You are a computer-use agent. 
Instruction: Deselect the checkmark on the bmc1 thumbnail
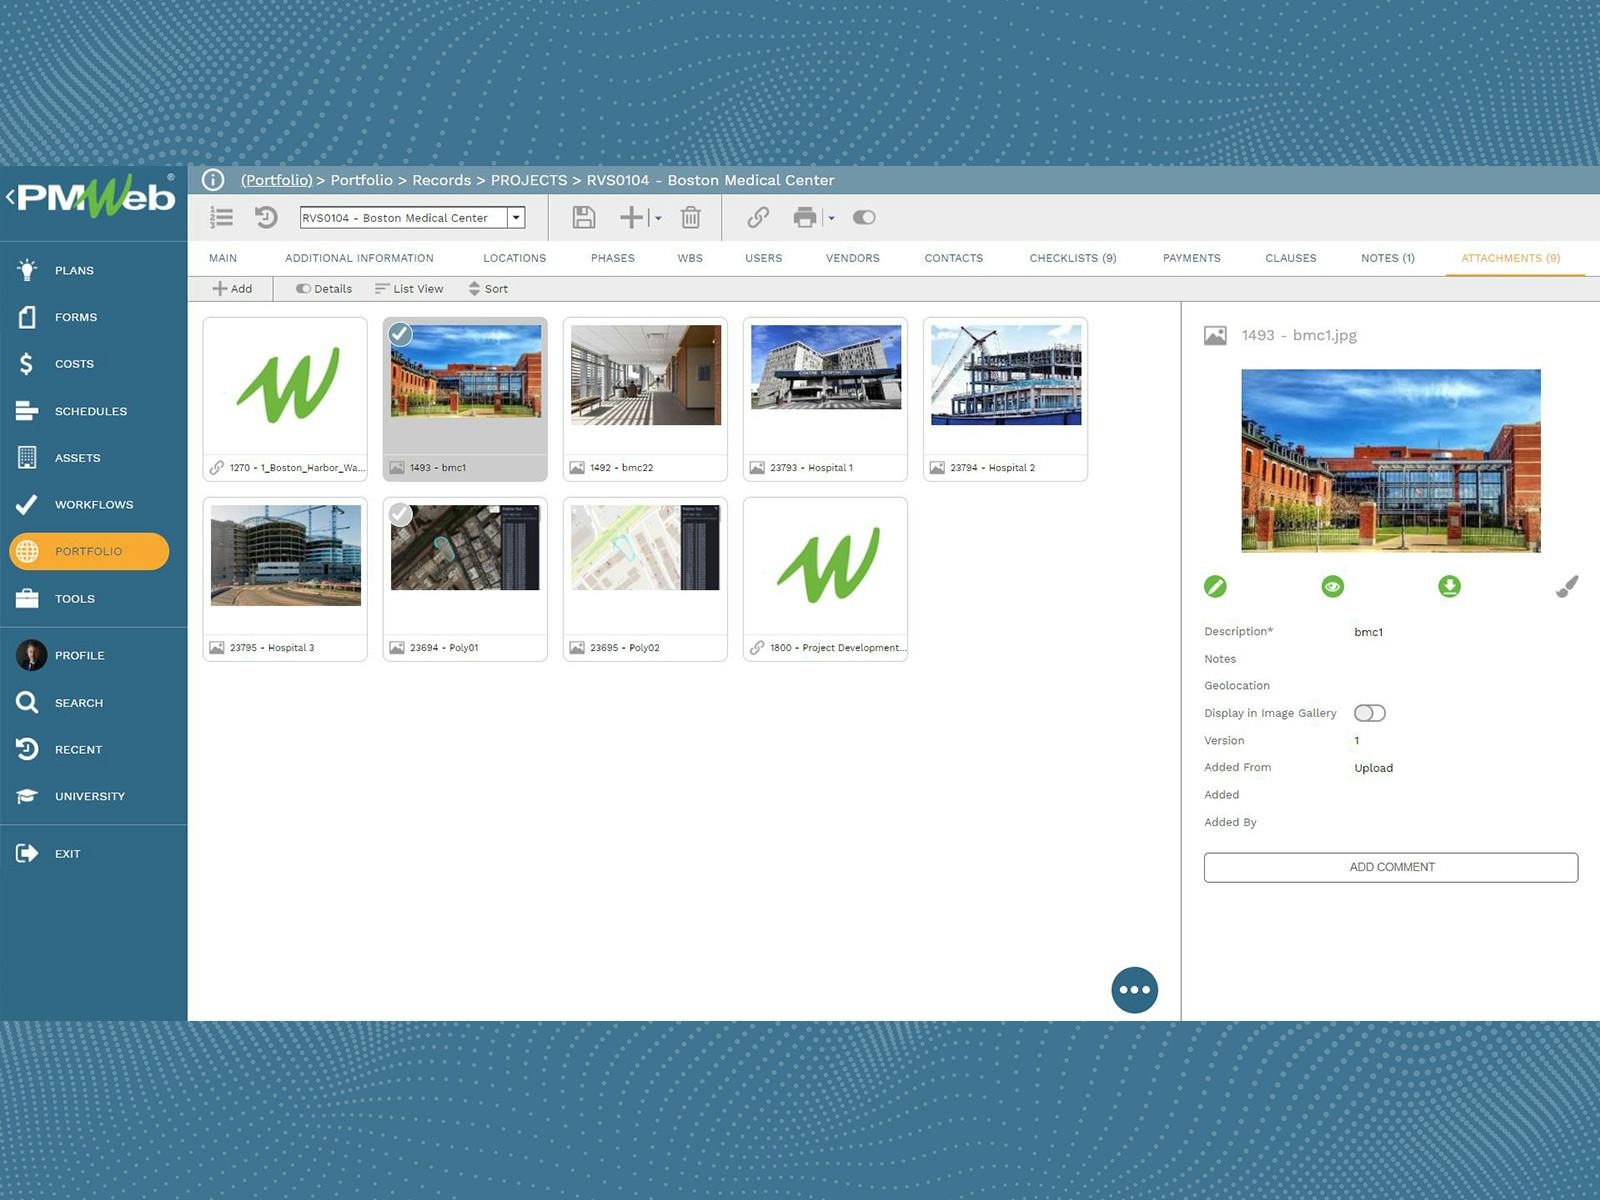(x=400, y=334)
